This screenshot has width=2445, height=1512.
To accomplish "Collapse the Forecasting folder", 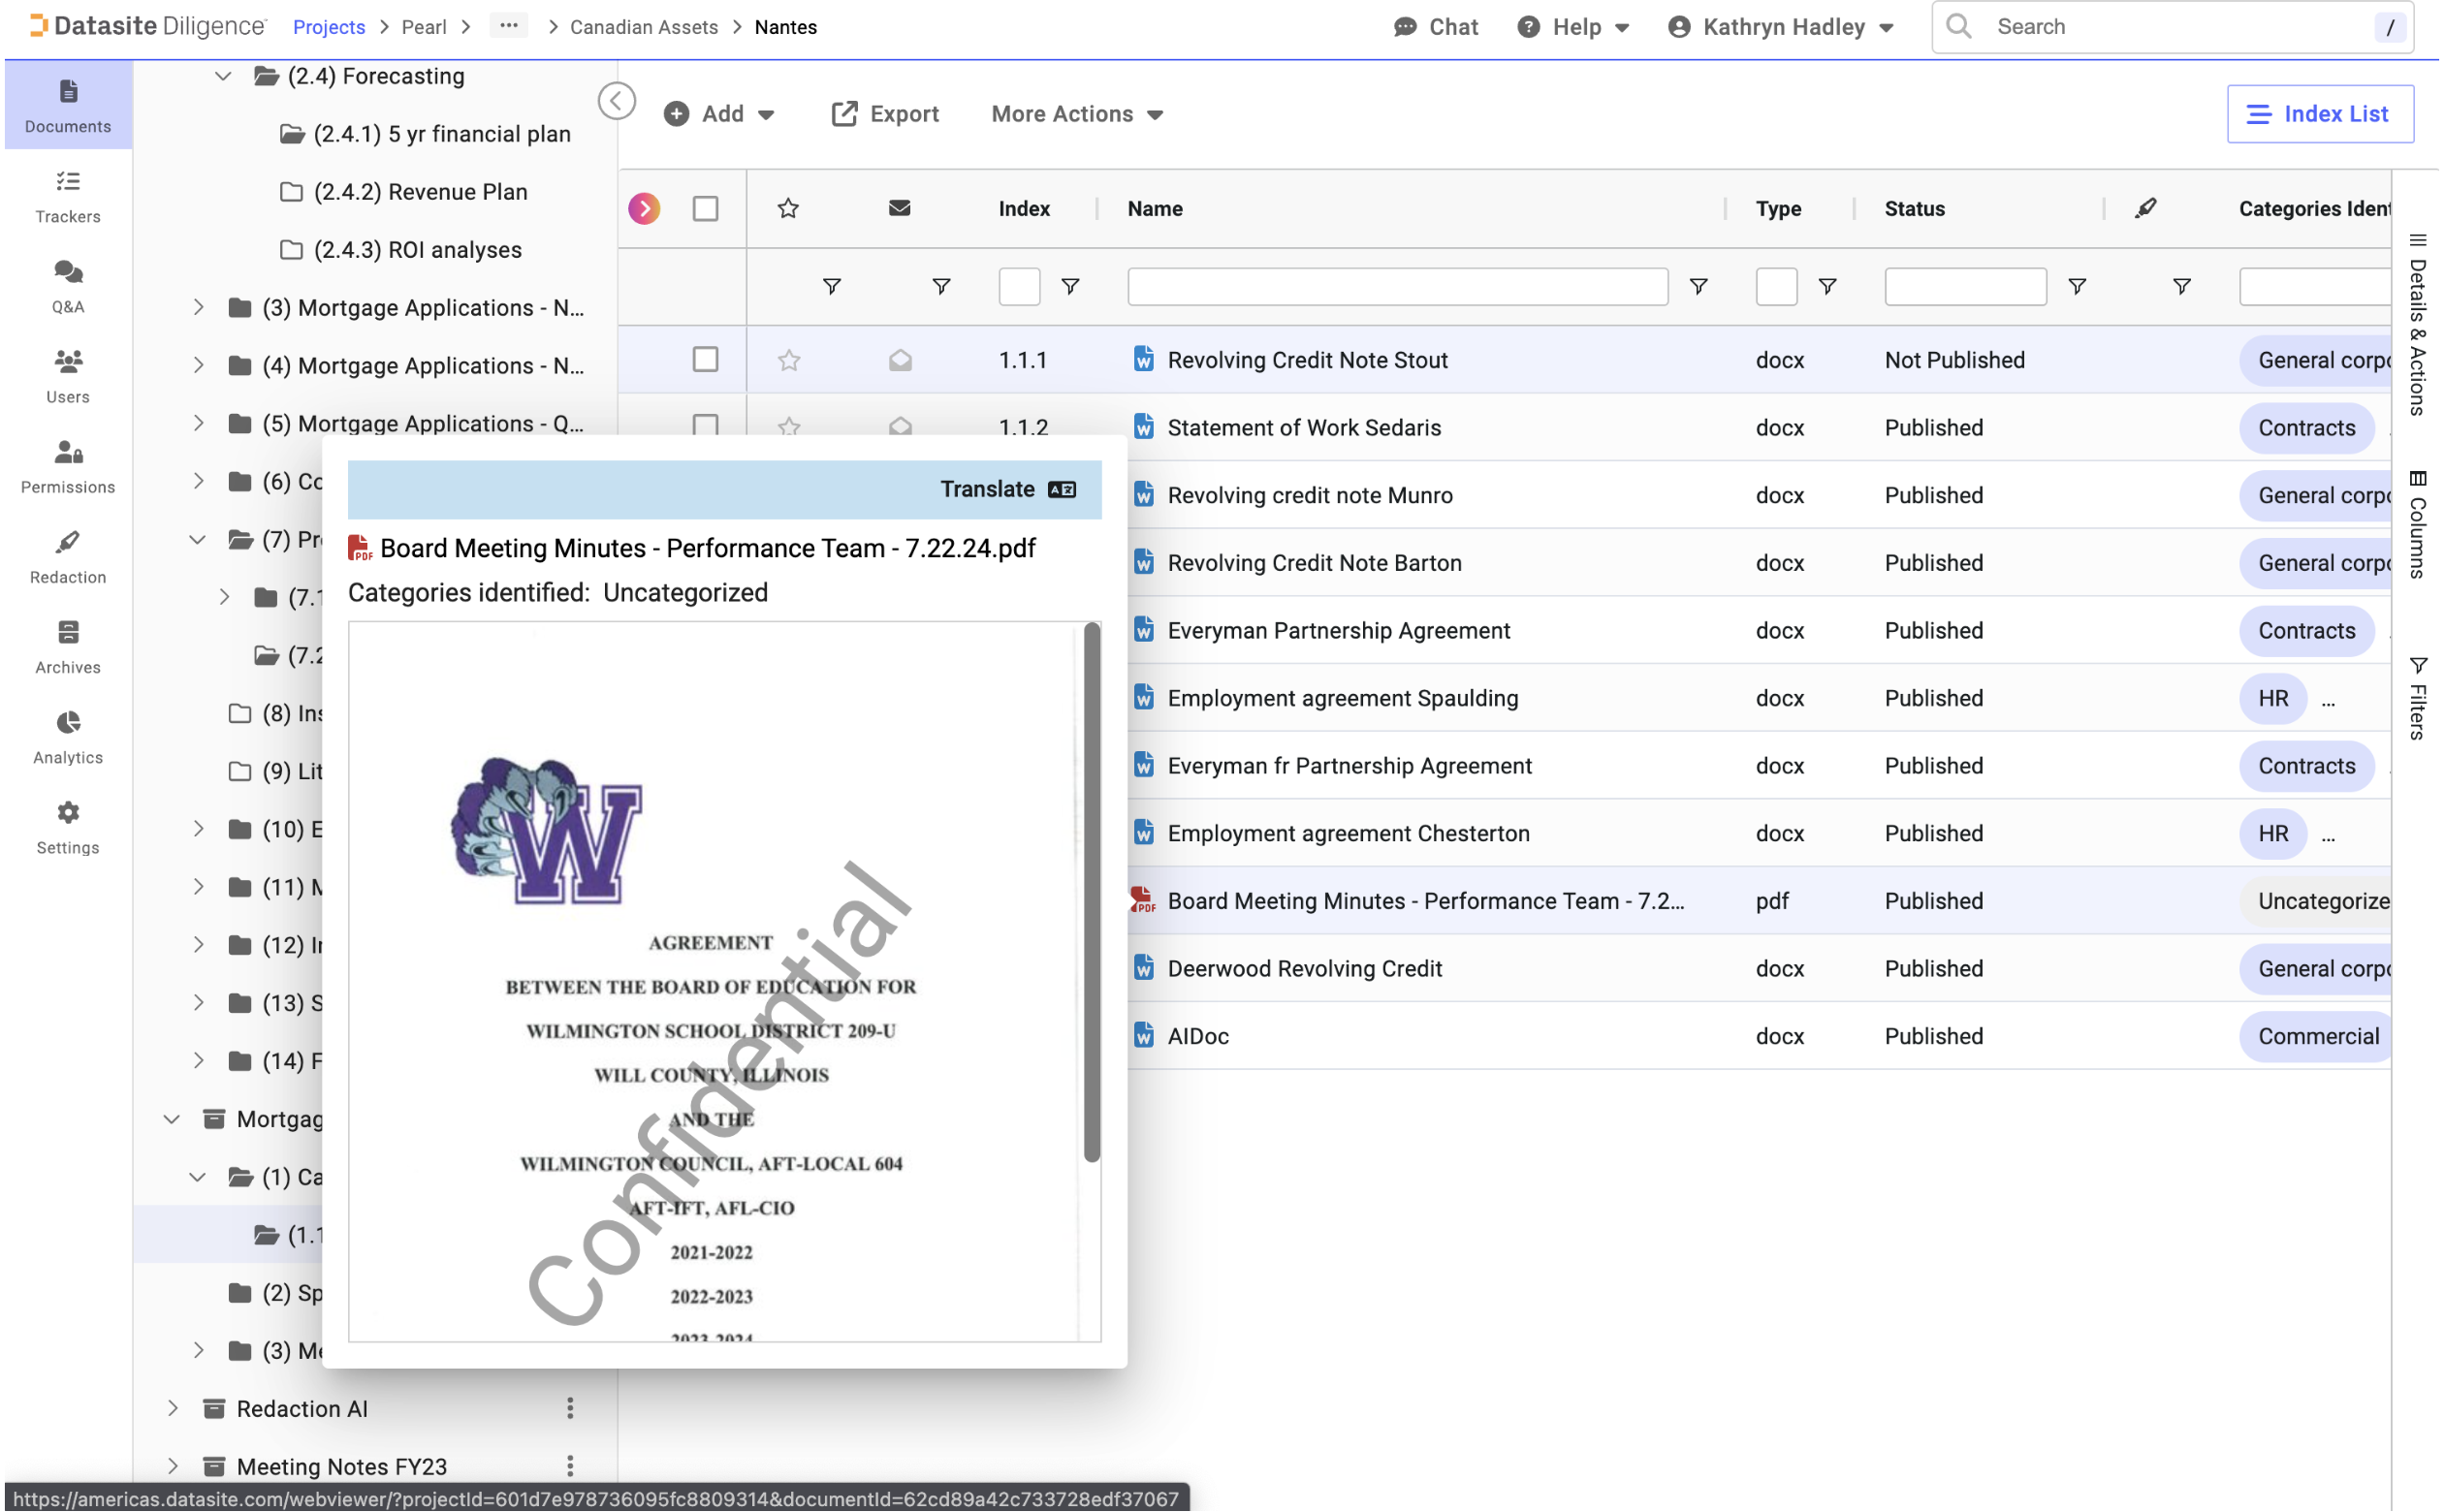I will click(222, 75).
